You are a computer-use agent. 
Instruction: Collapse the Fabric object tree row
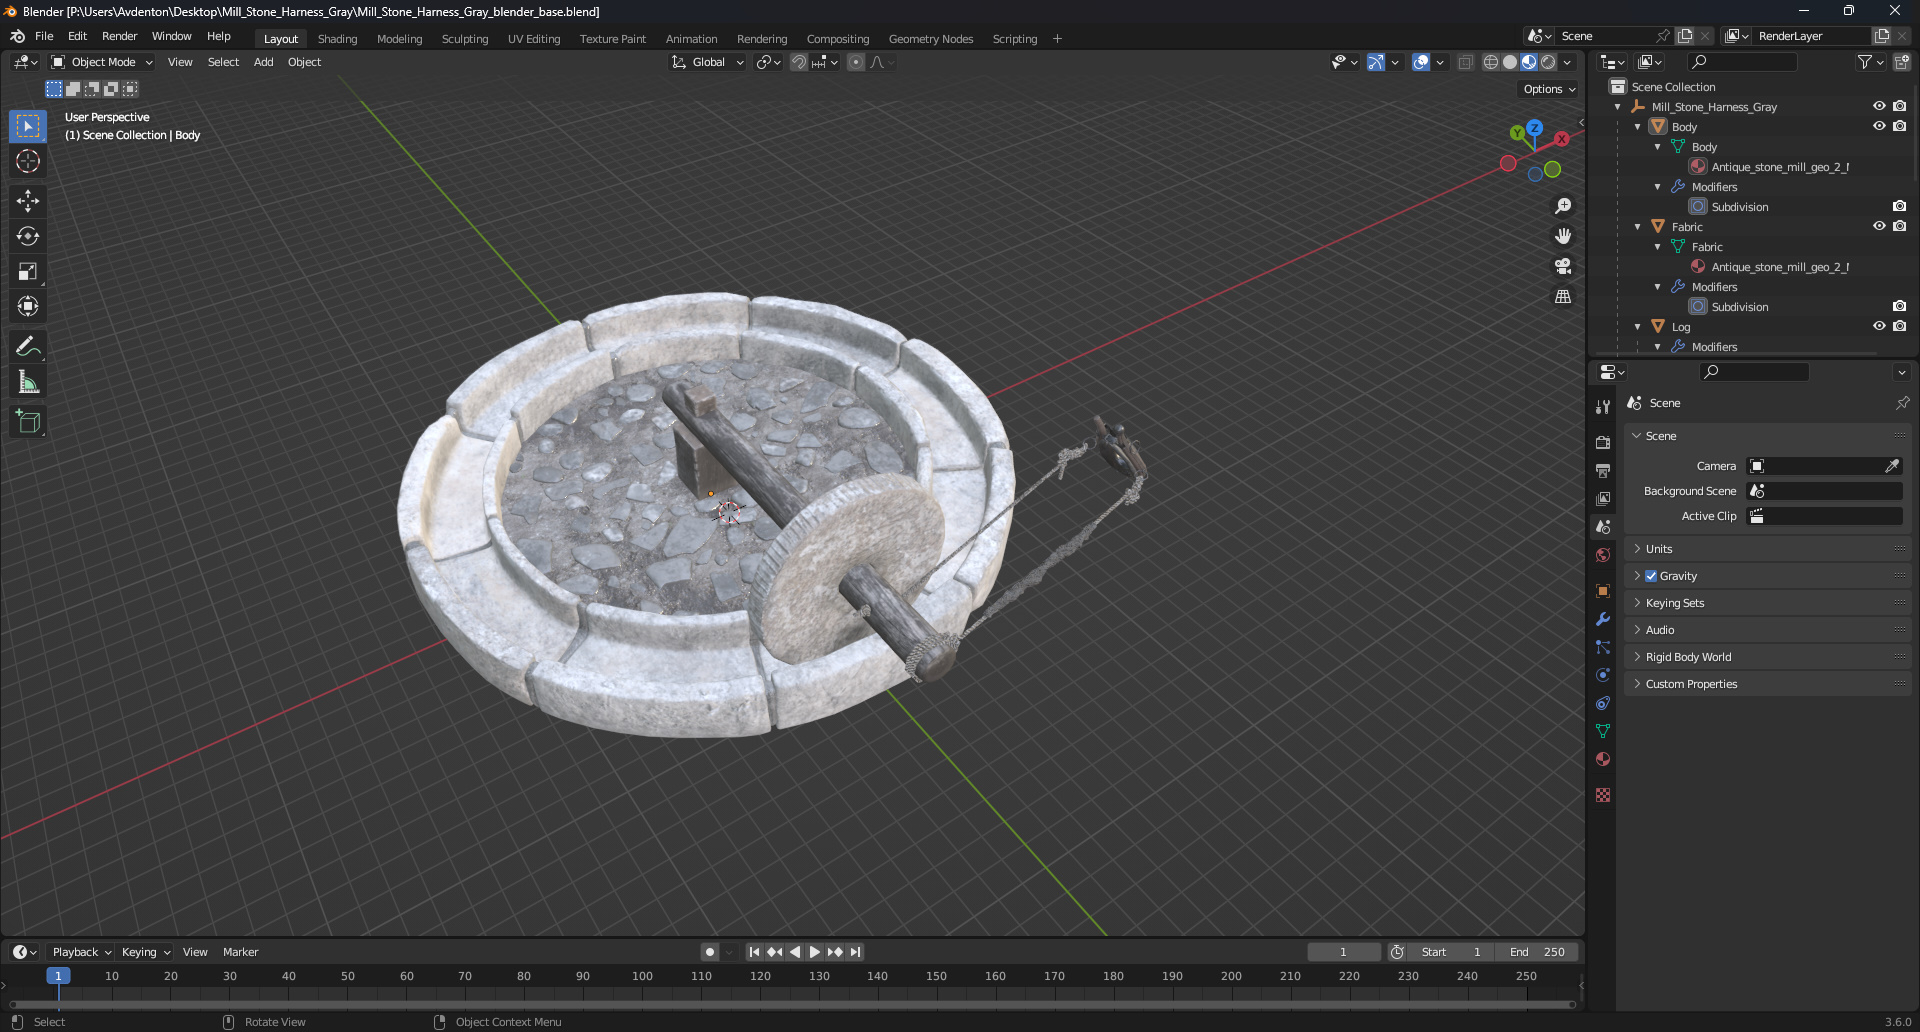1637,227
